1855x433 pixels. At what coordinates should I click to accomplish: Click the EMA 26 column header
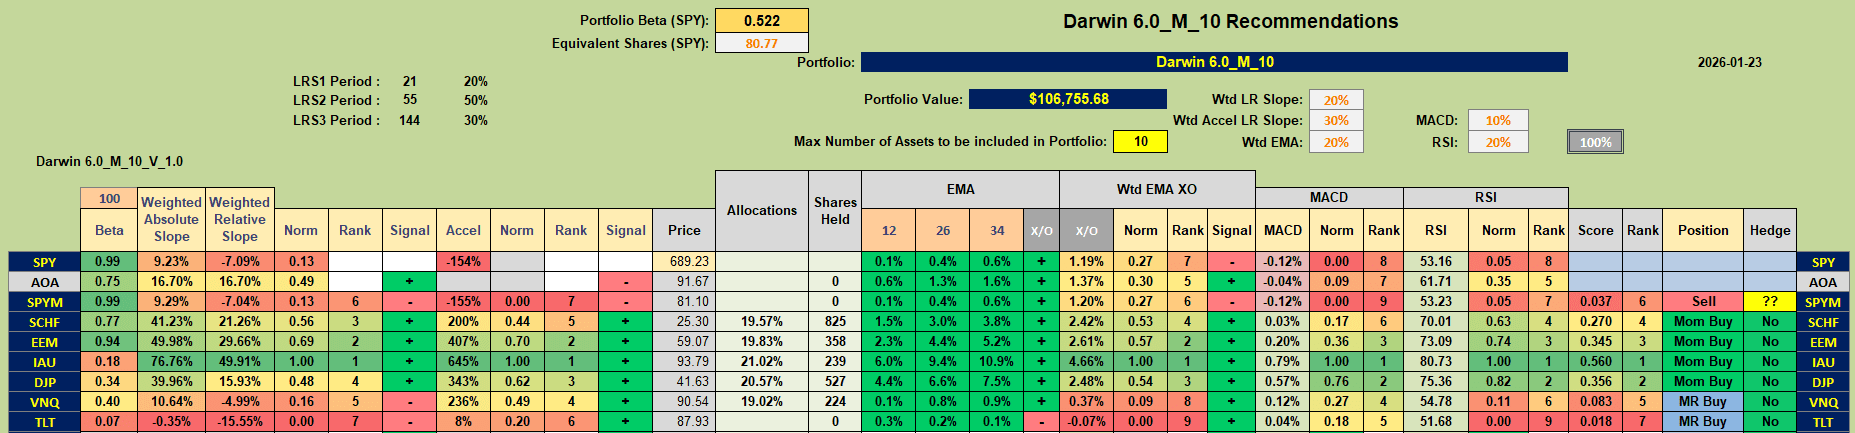(x=943, y=230)
